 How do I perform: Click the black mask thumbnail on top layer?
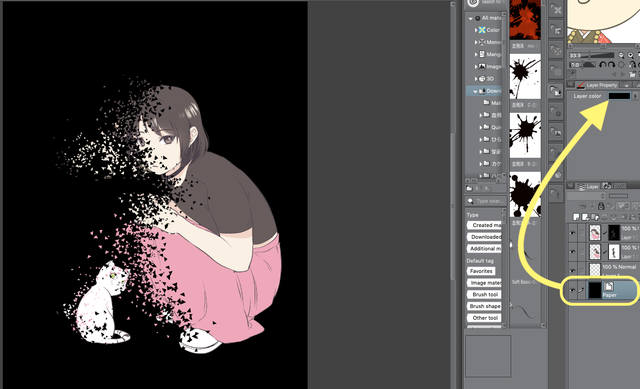coord(614,233)
